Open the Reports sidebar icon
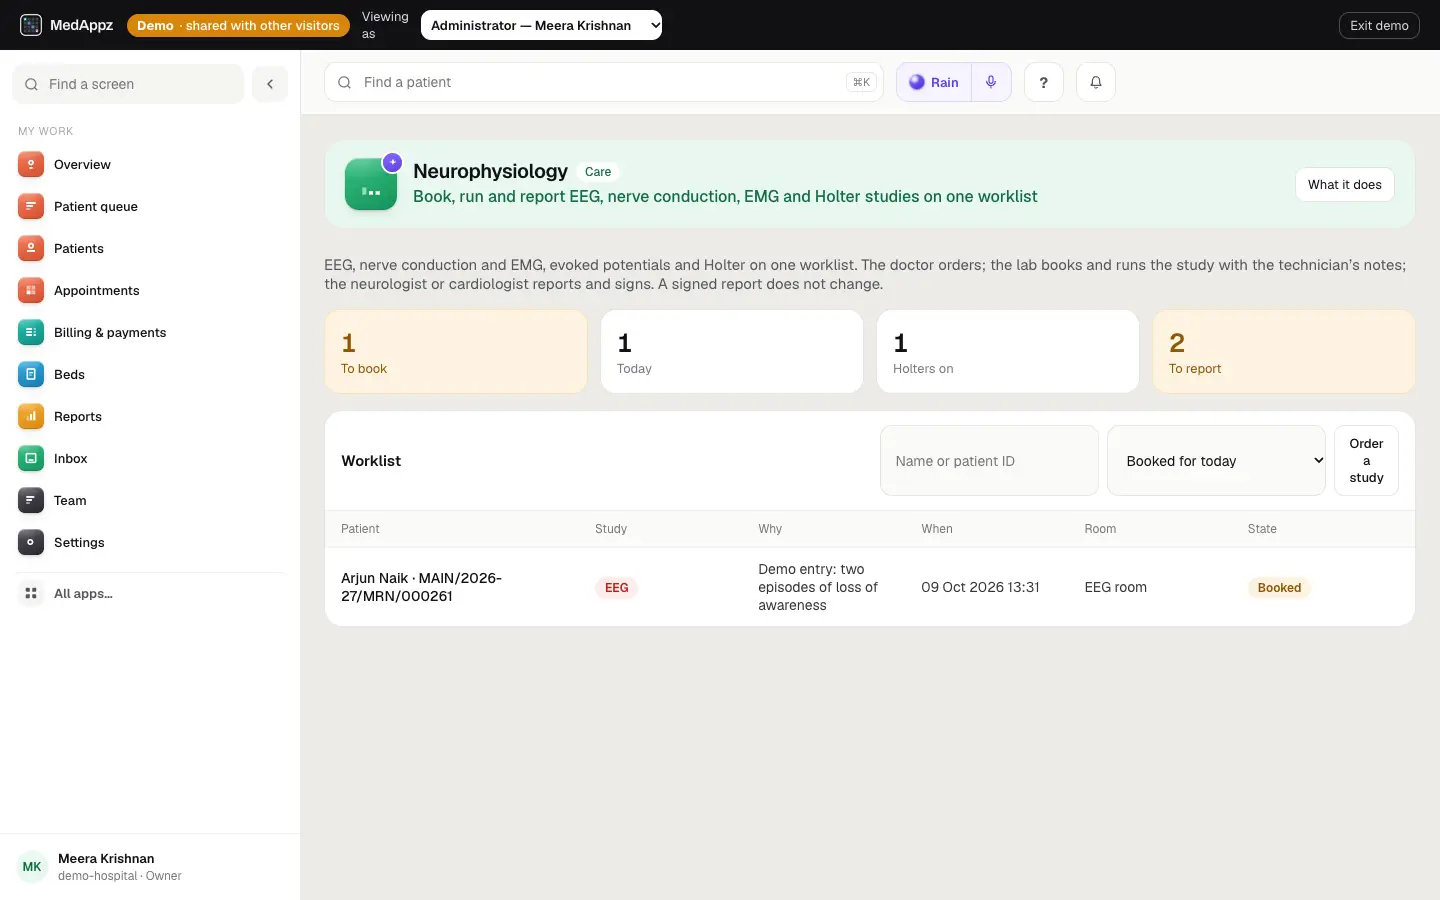Image resolution: width=1440 pixels, height=900 pixels. coord(31,416)
